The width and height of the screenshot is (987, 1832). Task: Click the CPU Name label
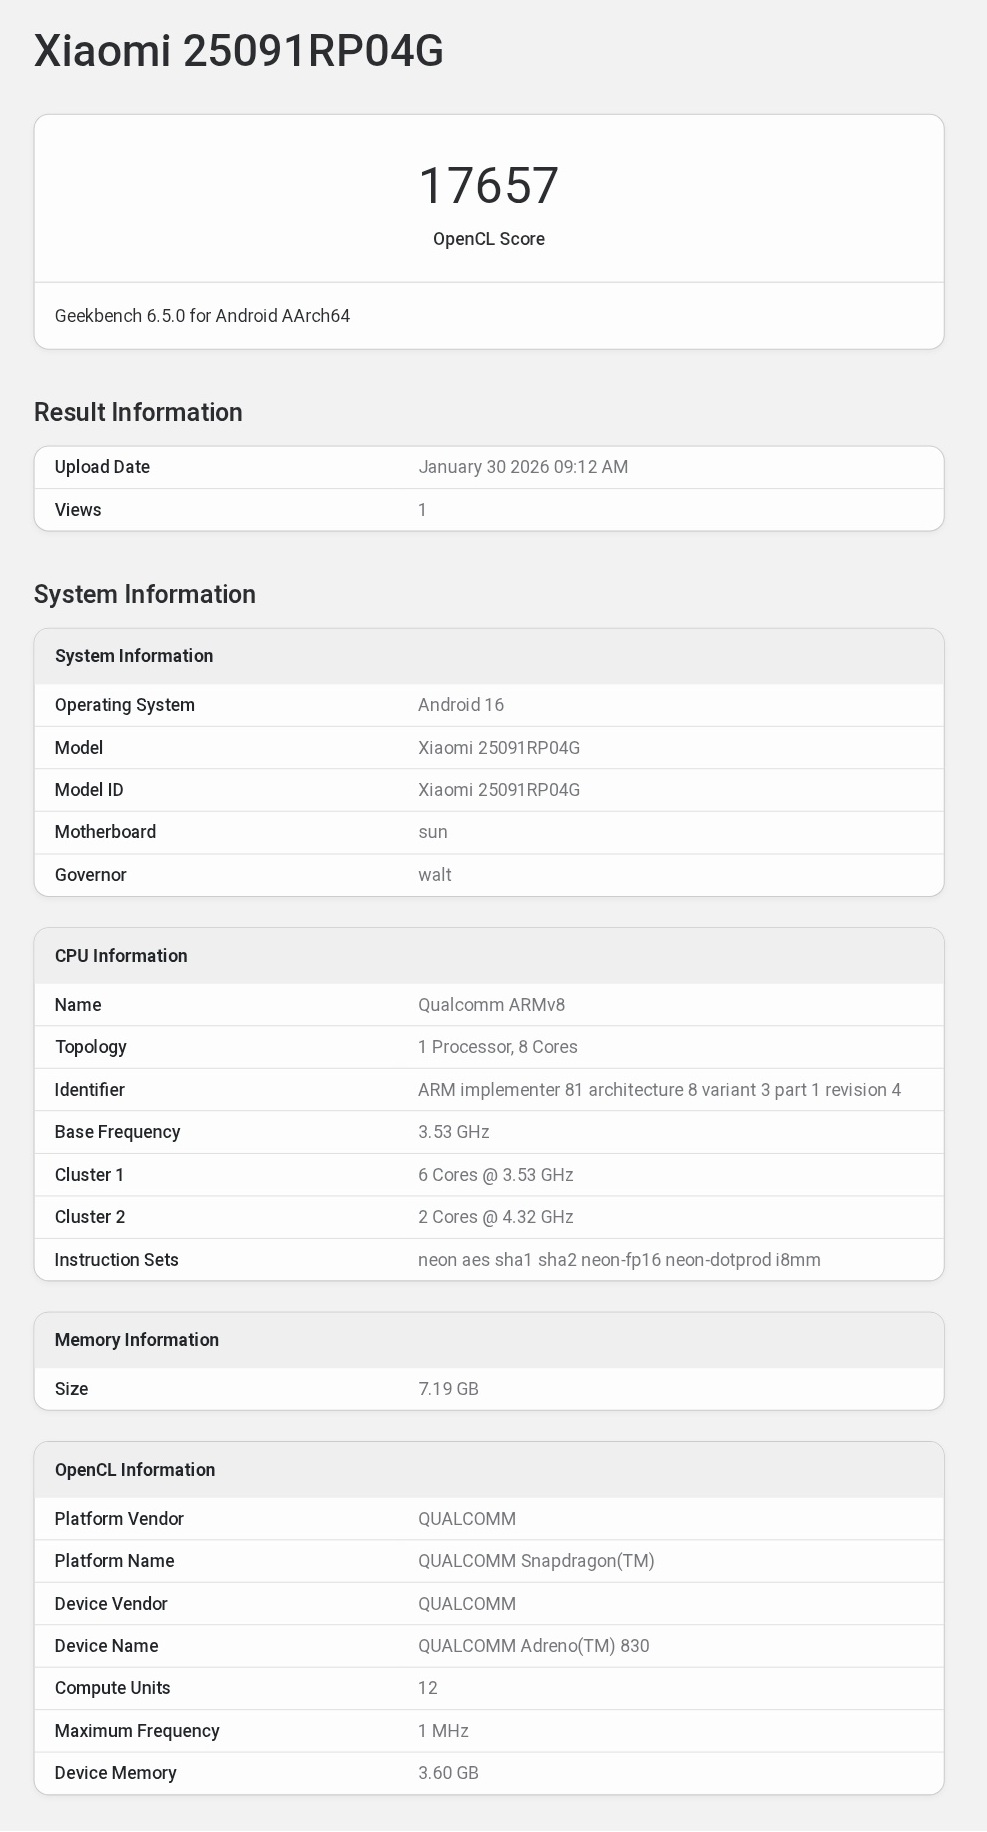[78, 1005]
